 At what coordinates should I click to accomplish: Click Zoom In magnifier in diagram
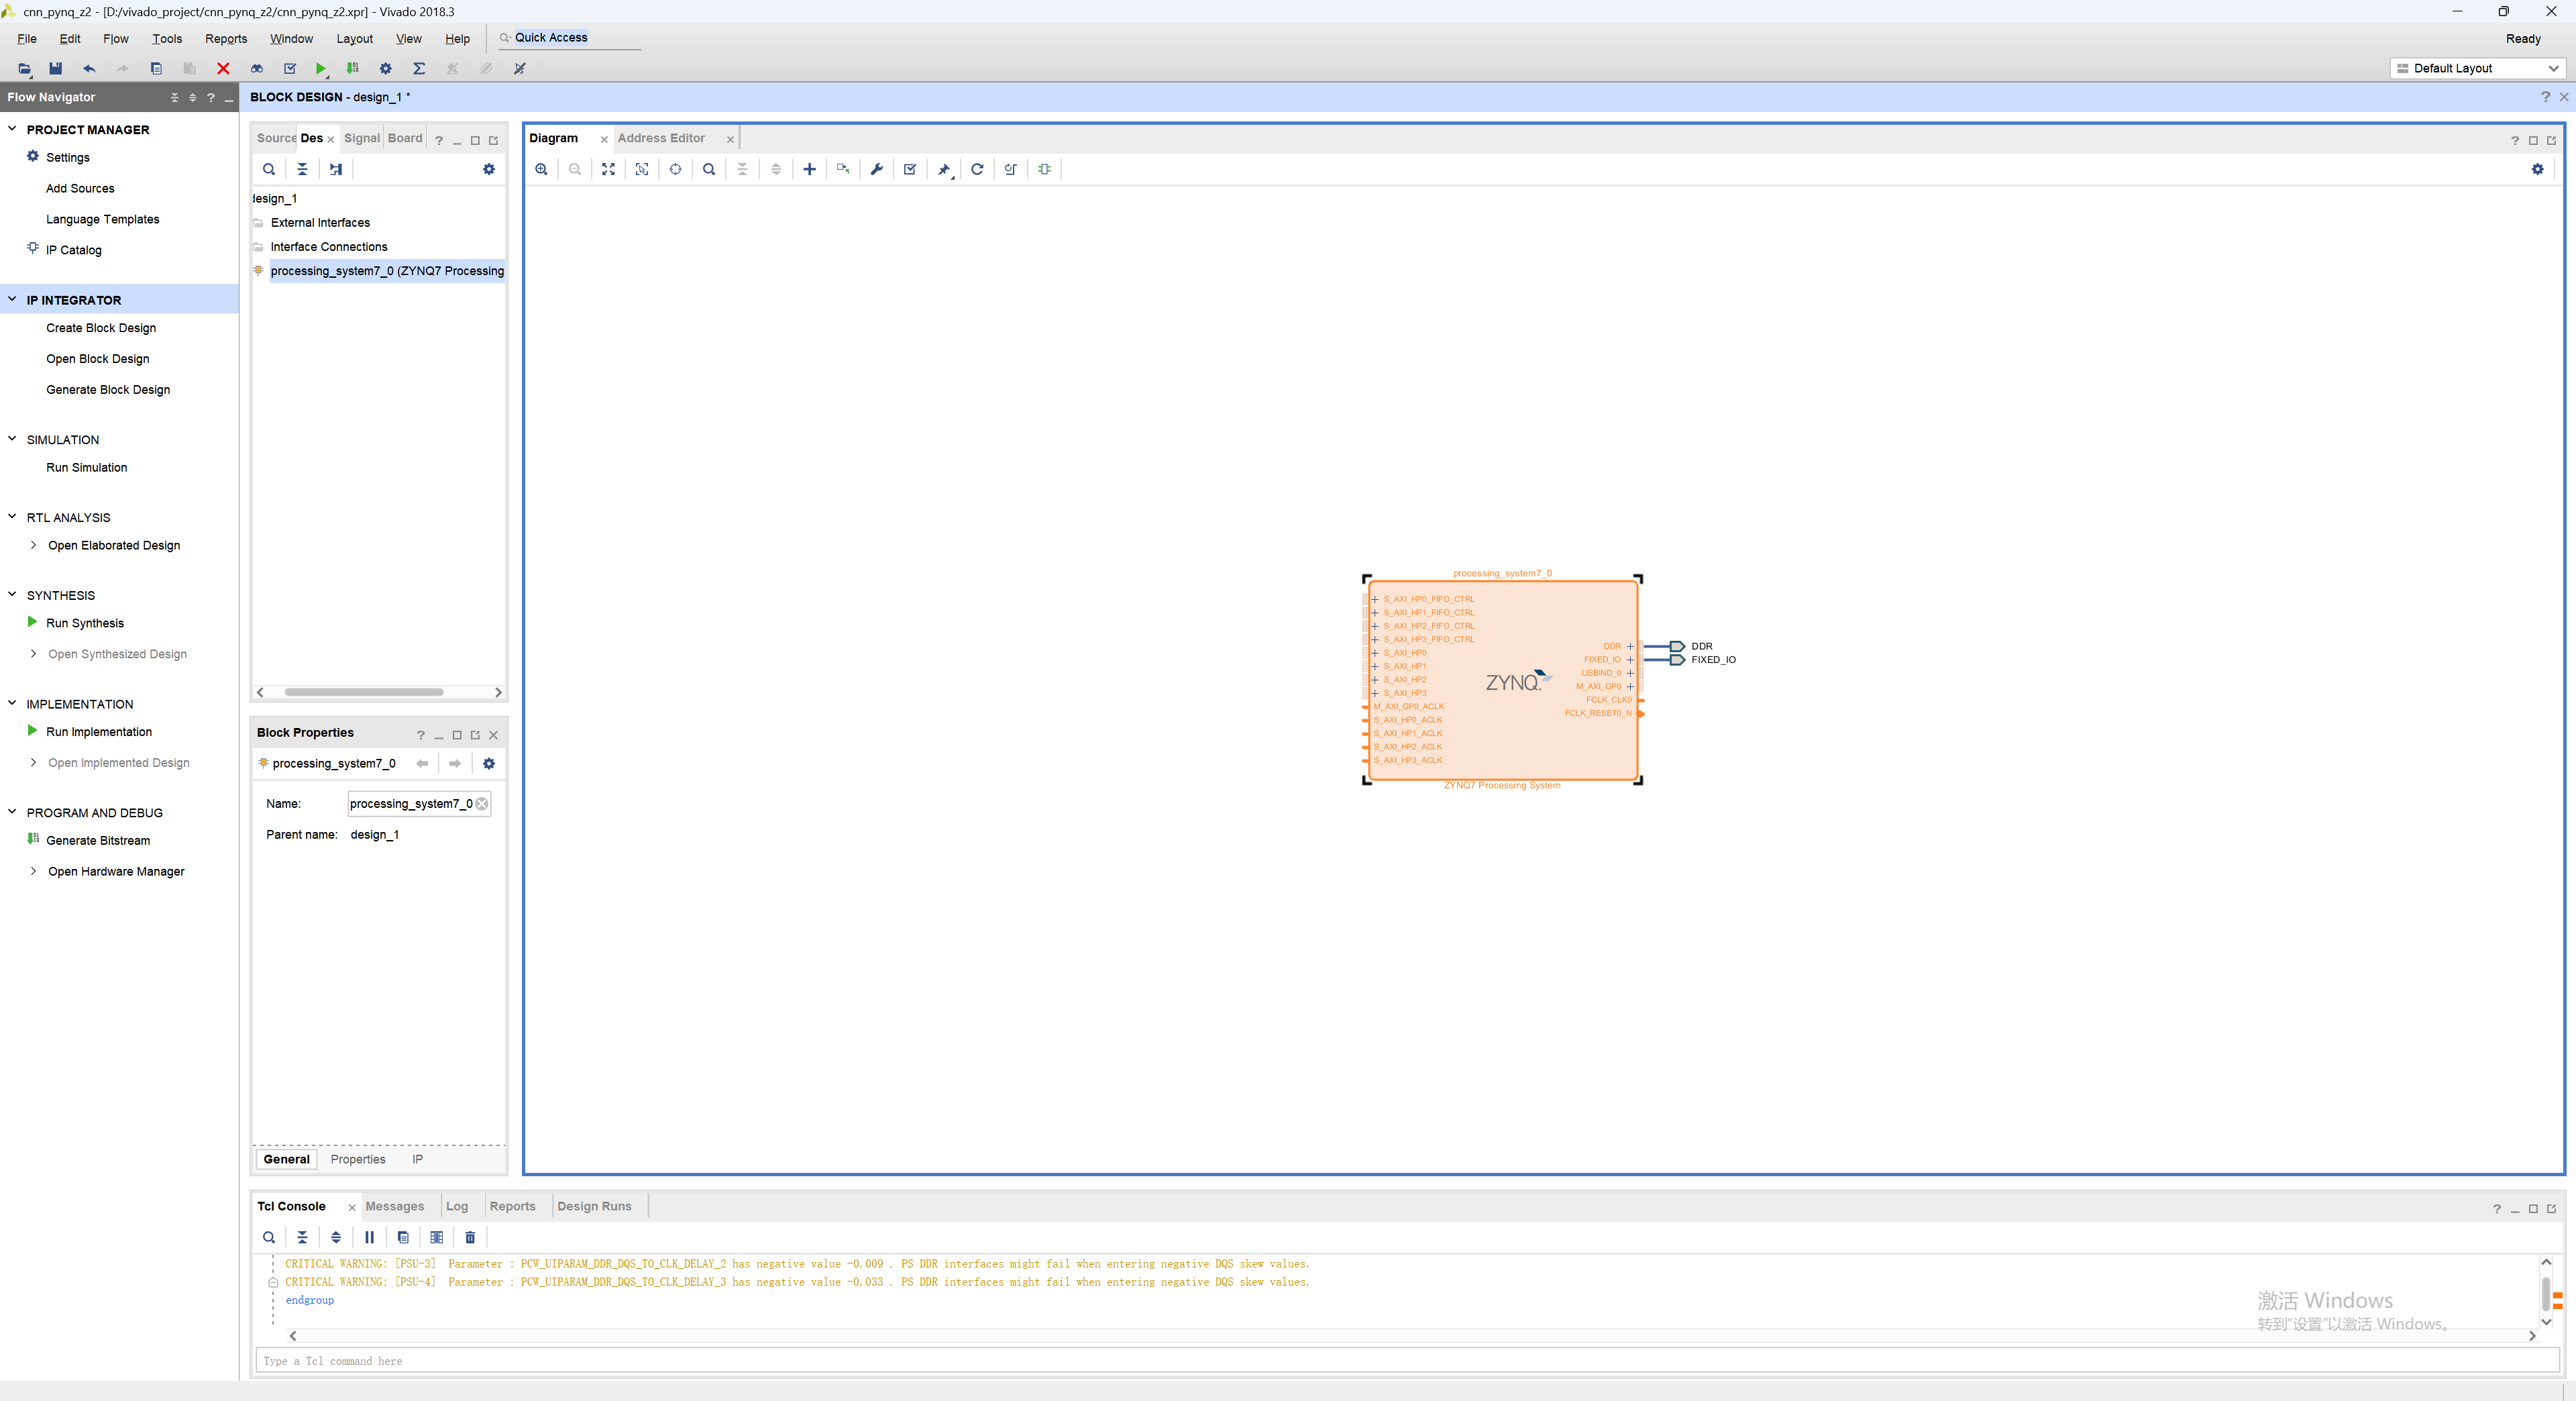coord(541,169)
